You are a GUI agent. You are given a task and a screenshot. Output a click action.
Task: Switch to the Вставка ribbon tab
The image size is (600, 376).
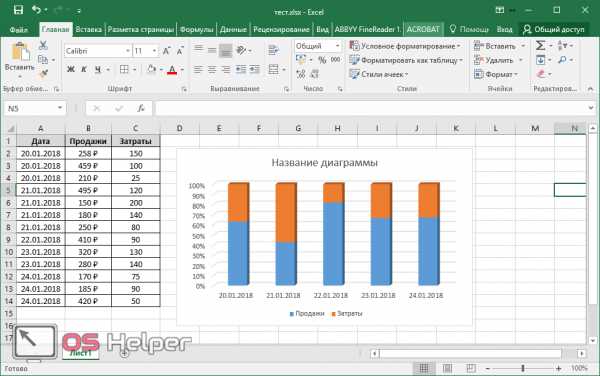click(88, 29)
